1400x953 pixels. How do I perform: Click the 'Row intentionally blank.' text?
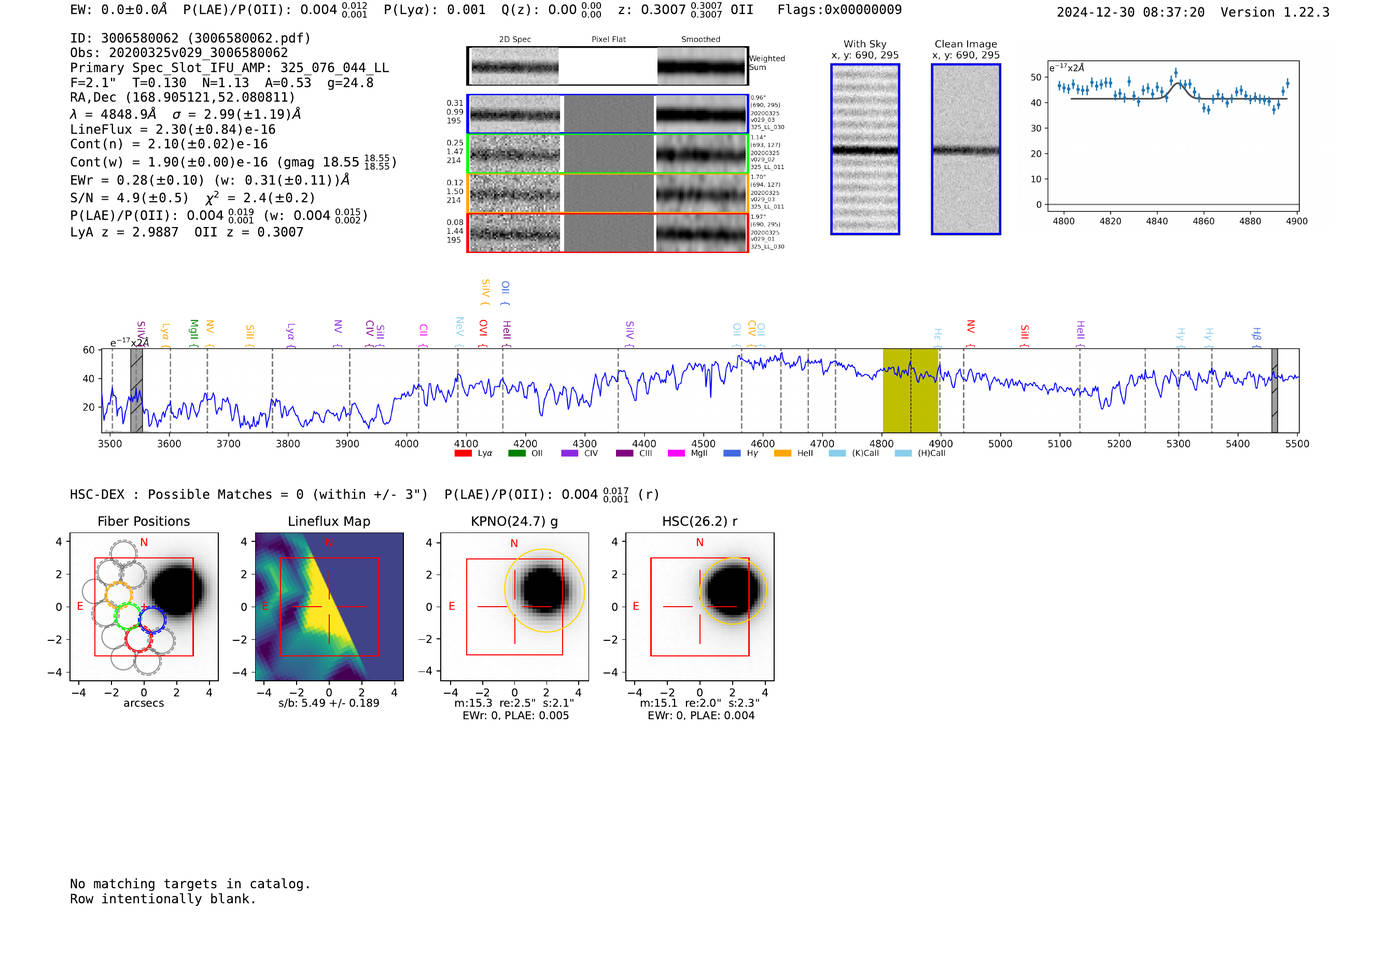[x=163, y=899]
